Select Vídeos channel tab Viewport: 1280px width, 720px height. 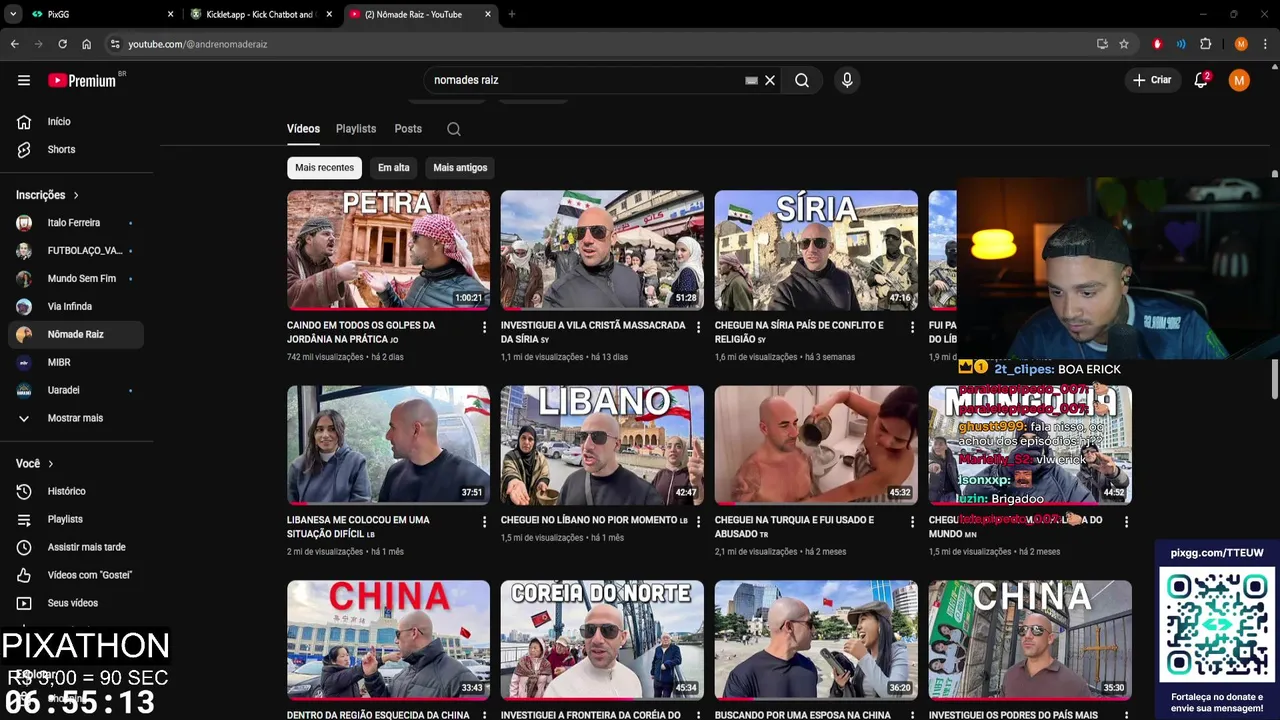pyautogui.click(x=303, y=129)
